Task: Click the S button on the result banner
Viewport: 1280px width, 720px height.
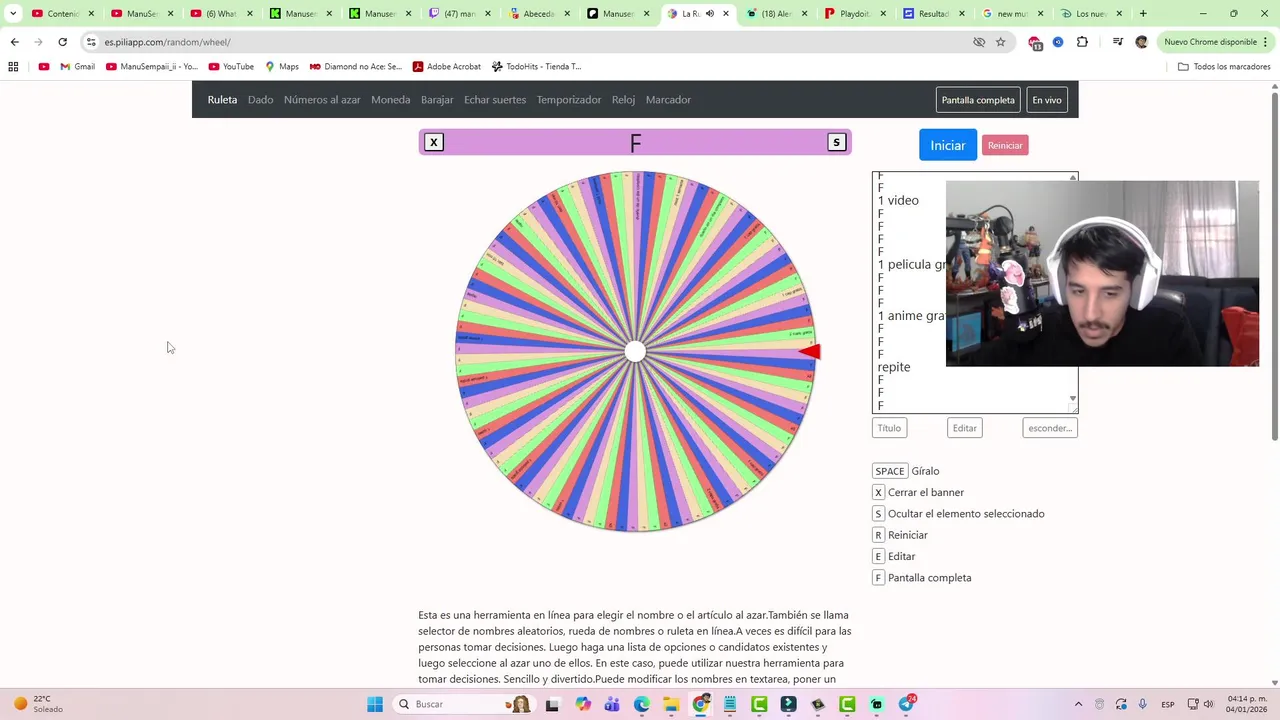Action: click(836, 142)
